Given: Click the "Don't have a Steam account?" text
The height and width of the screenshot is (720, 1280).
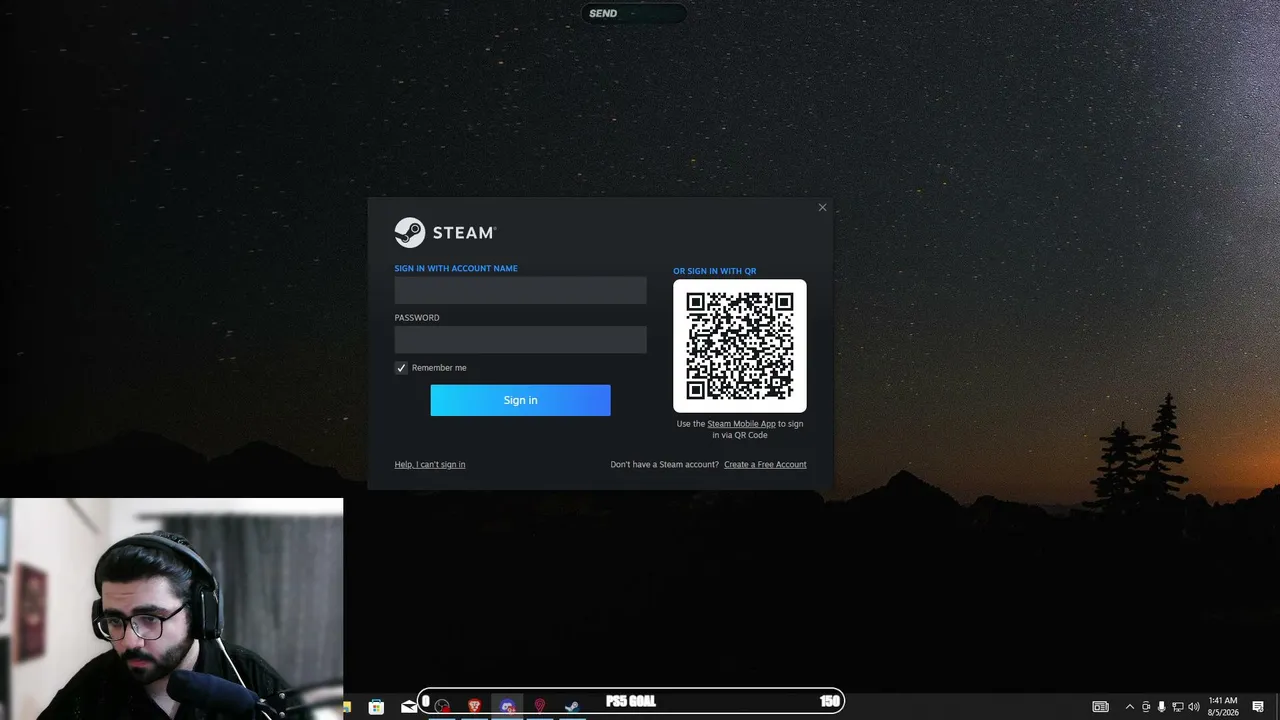Looking at the screenshot, I should pos(665,464).
